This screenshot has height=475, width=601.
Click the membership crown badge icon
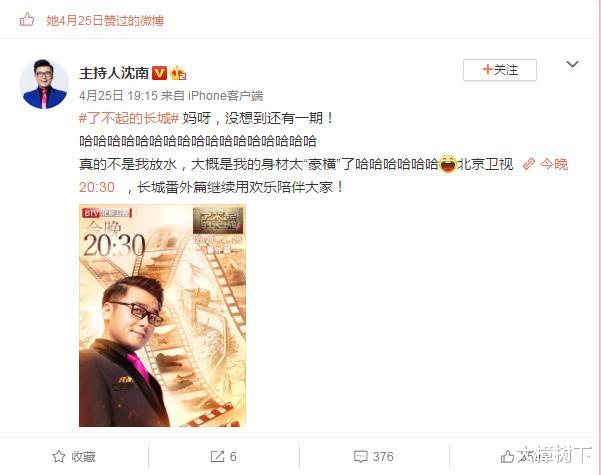[x=178, y=73]
